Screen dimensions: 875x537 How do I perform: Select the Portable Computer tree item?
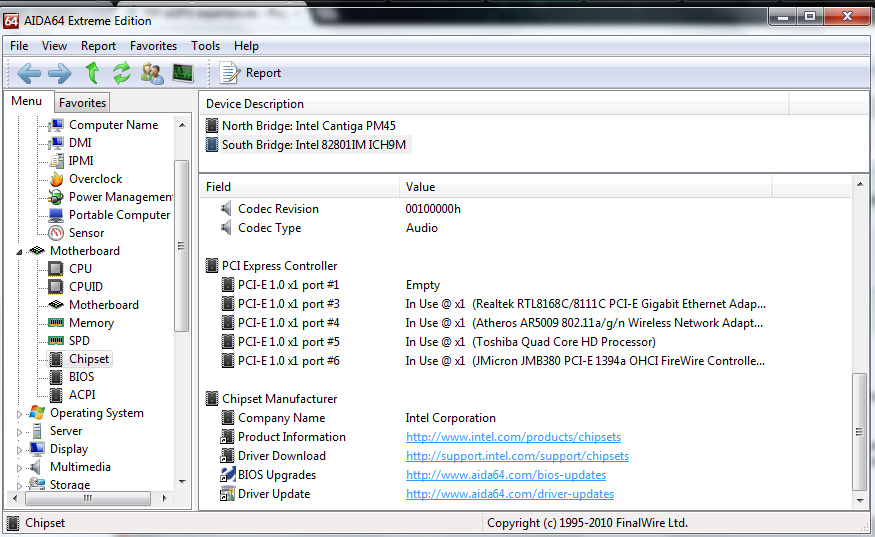coord(119,215)
